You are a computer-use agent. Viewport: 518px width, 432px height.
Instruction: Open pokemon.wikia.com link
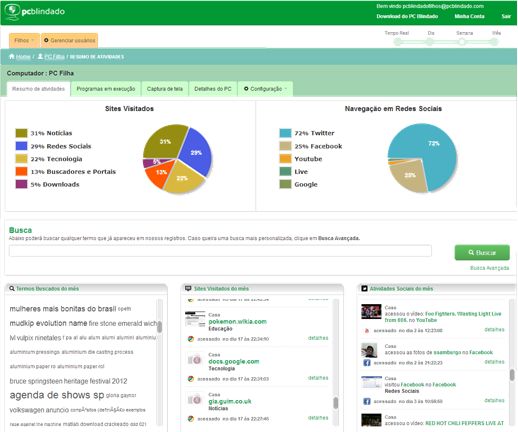point(237,322)
